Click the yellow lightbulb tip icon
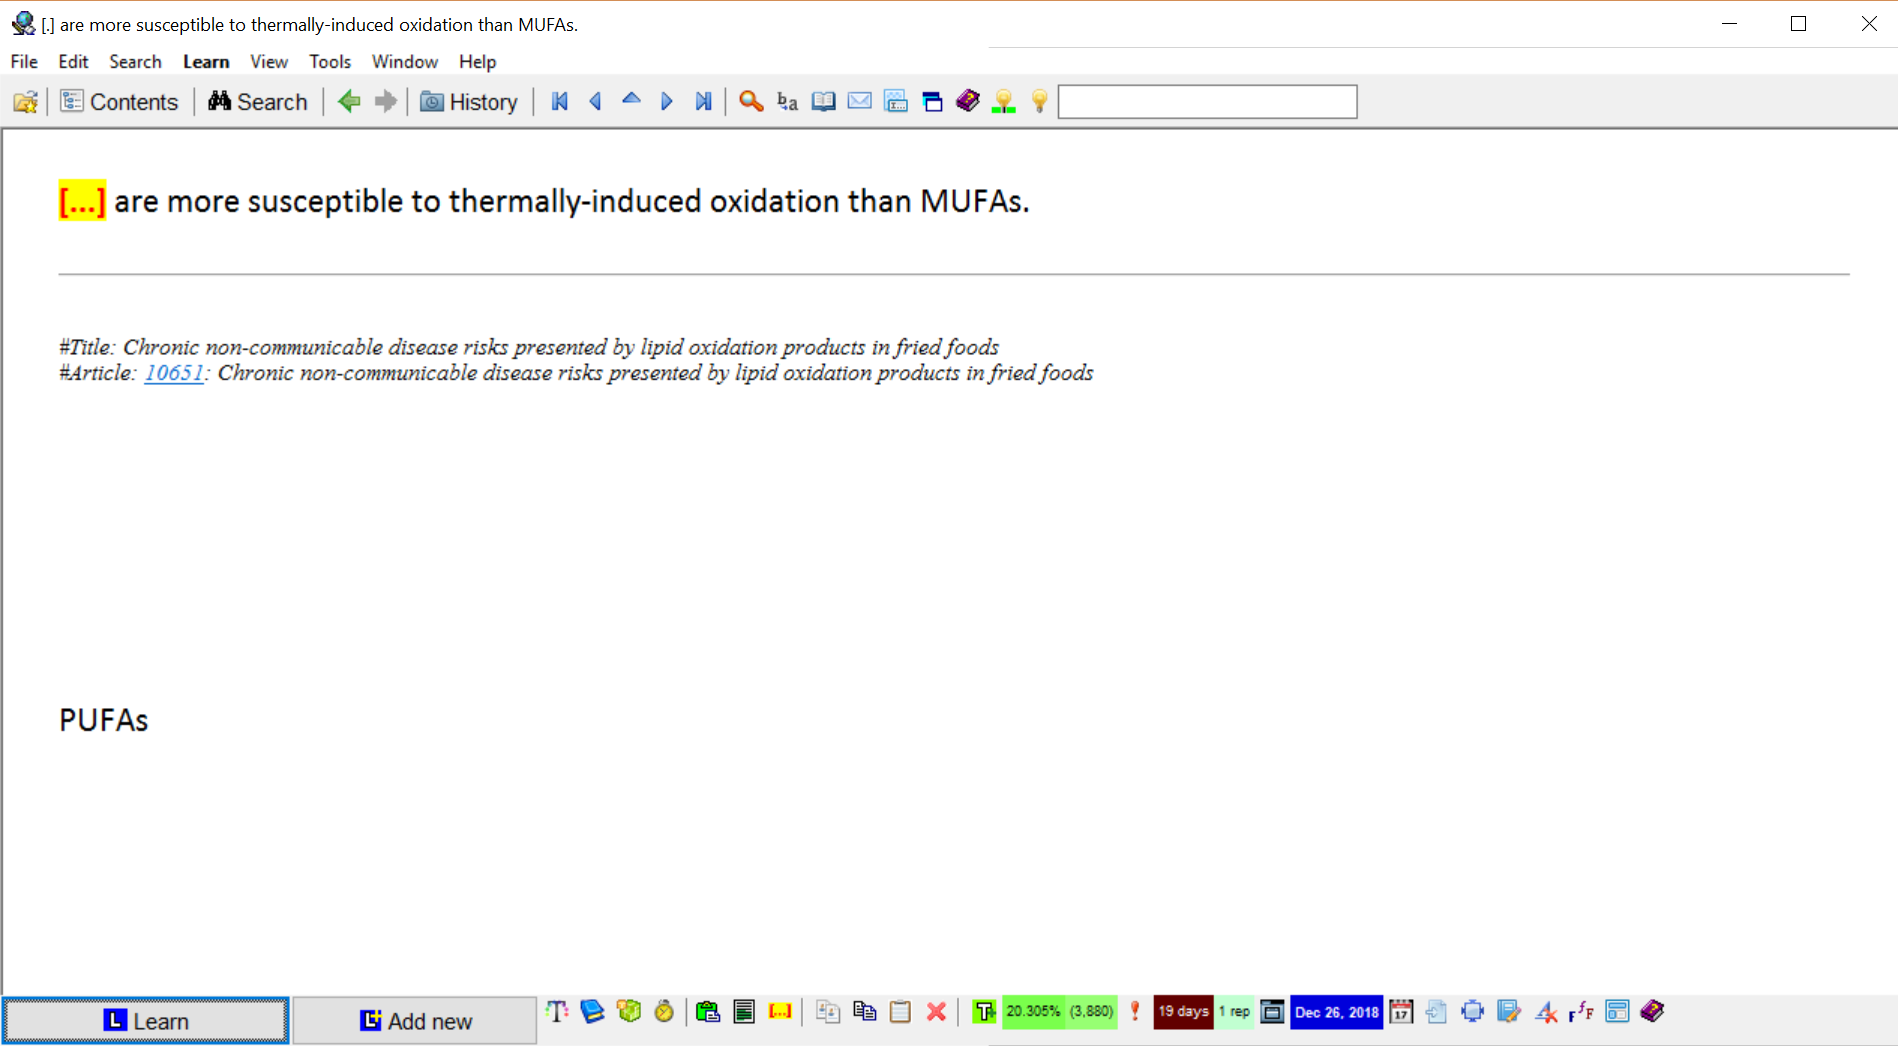Screen dimensions: 1898x1046 (x=1040, y=101)
